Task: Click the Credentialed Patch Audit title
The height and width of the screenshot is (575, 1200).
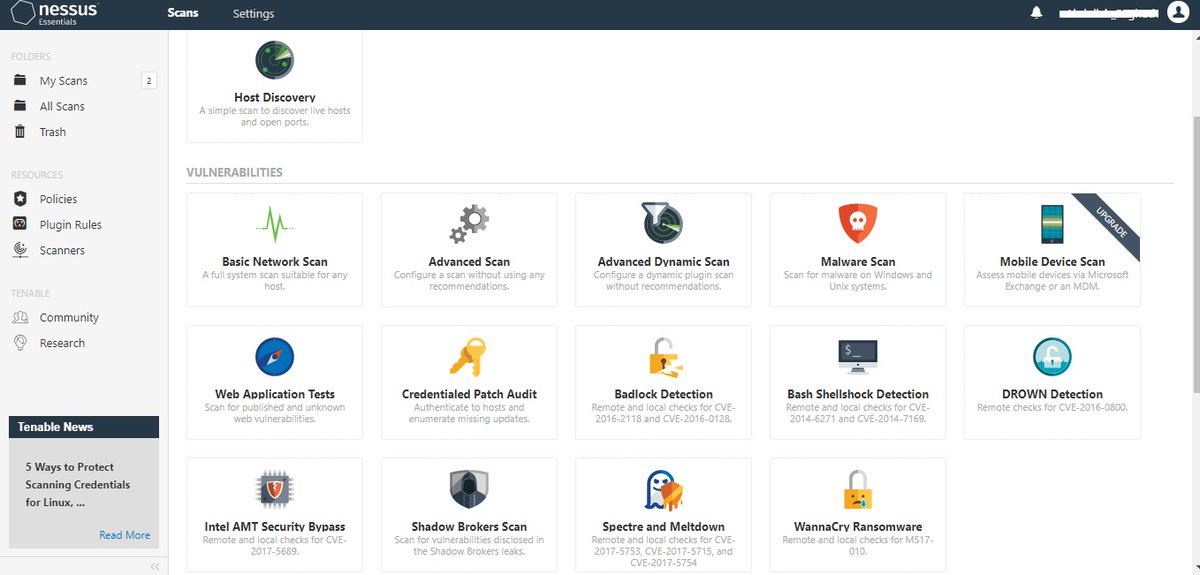Action: click(469, 394)
